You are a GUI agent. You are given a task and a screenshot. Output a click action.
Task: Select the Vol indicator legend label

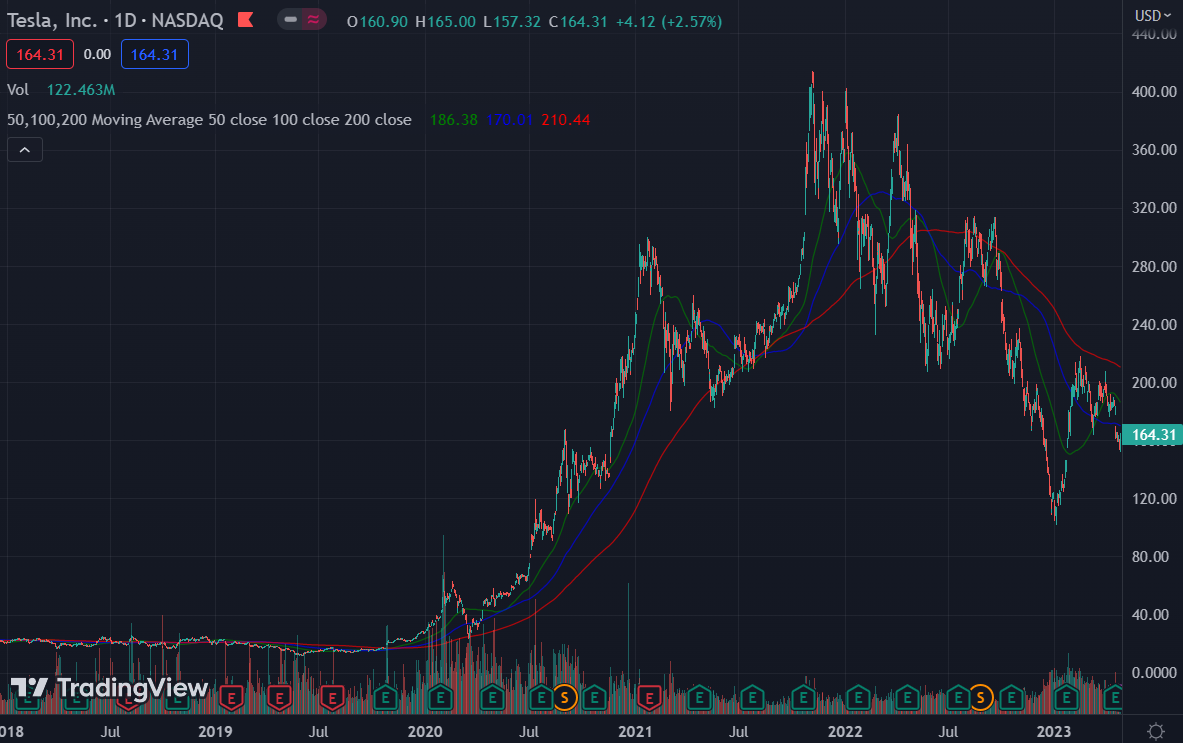pos(17,90)
